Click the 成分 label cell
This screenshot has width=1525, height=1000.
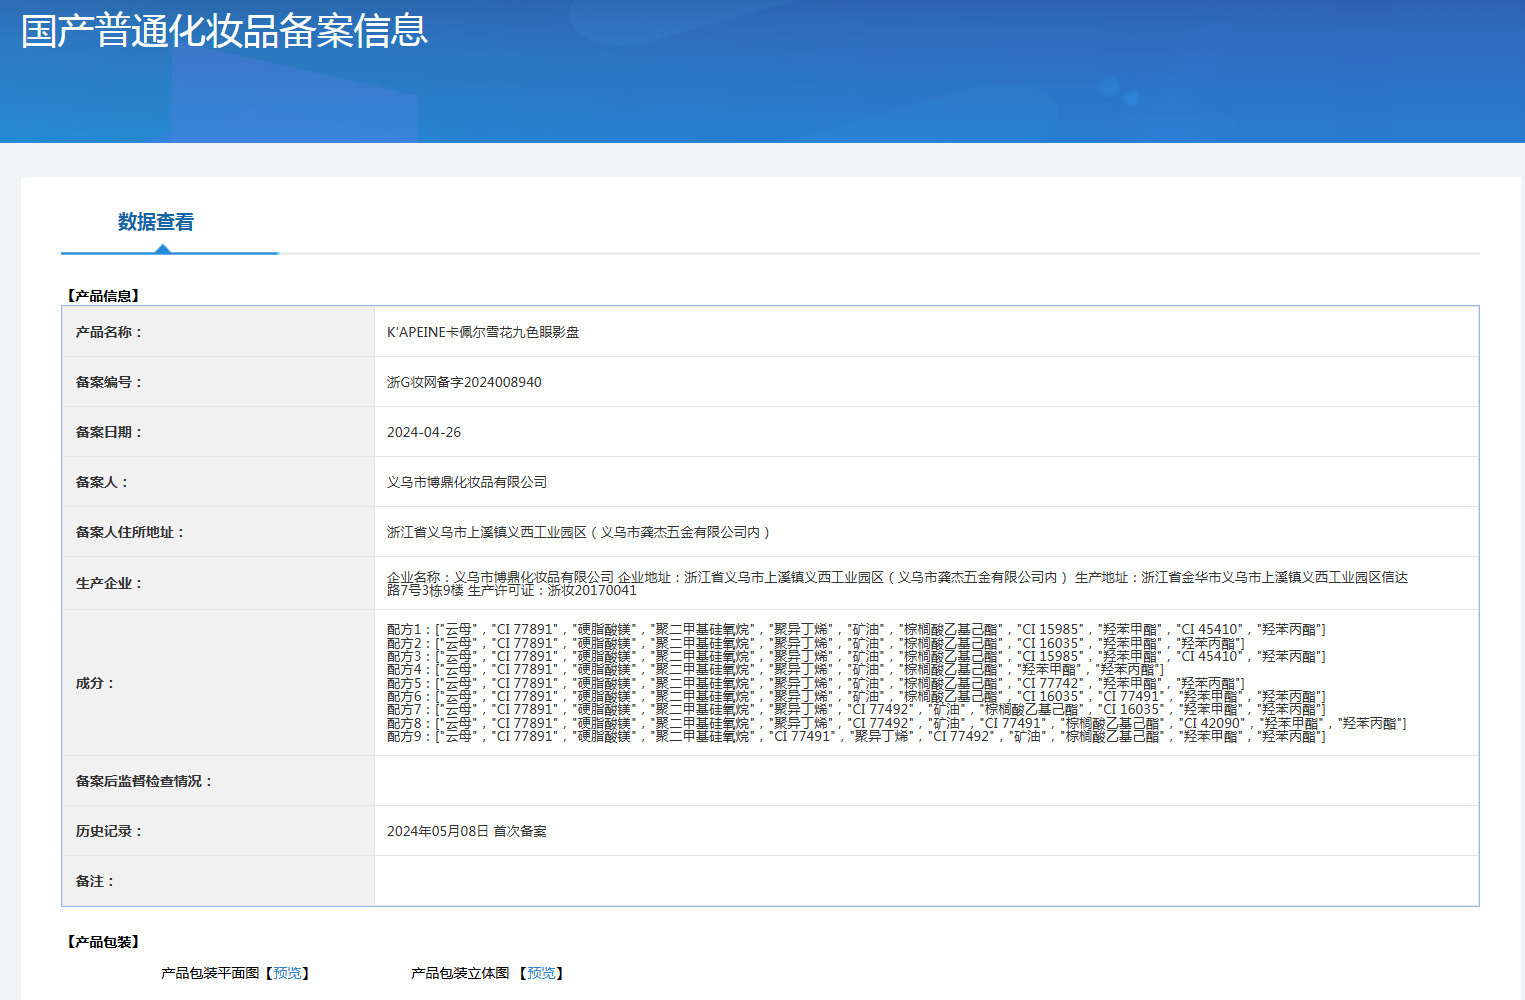218,683
